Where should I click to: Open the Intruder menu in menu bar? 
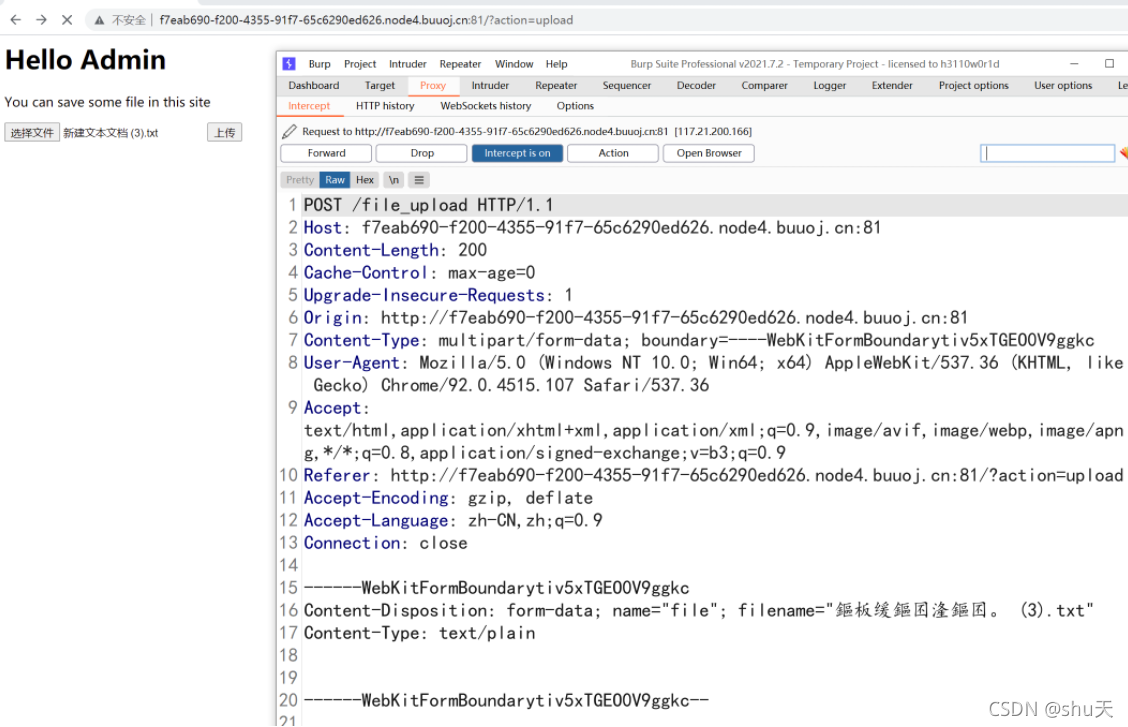(x=408, y=64)
